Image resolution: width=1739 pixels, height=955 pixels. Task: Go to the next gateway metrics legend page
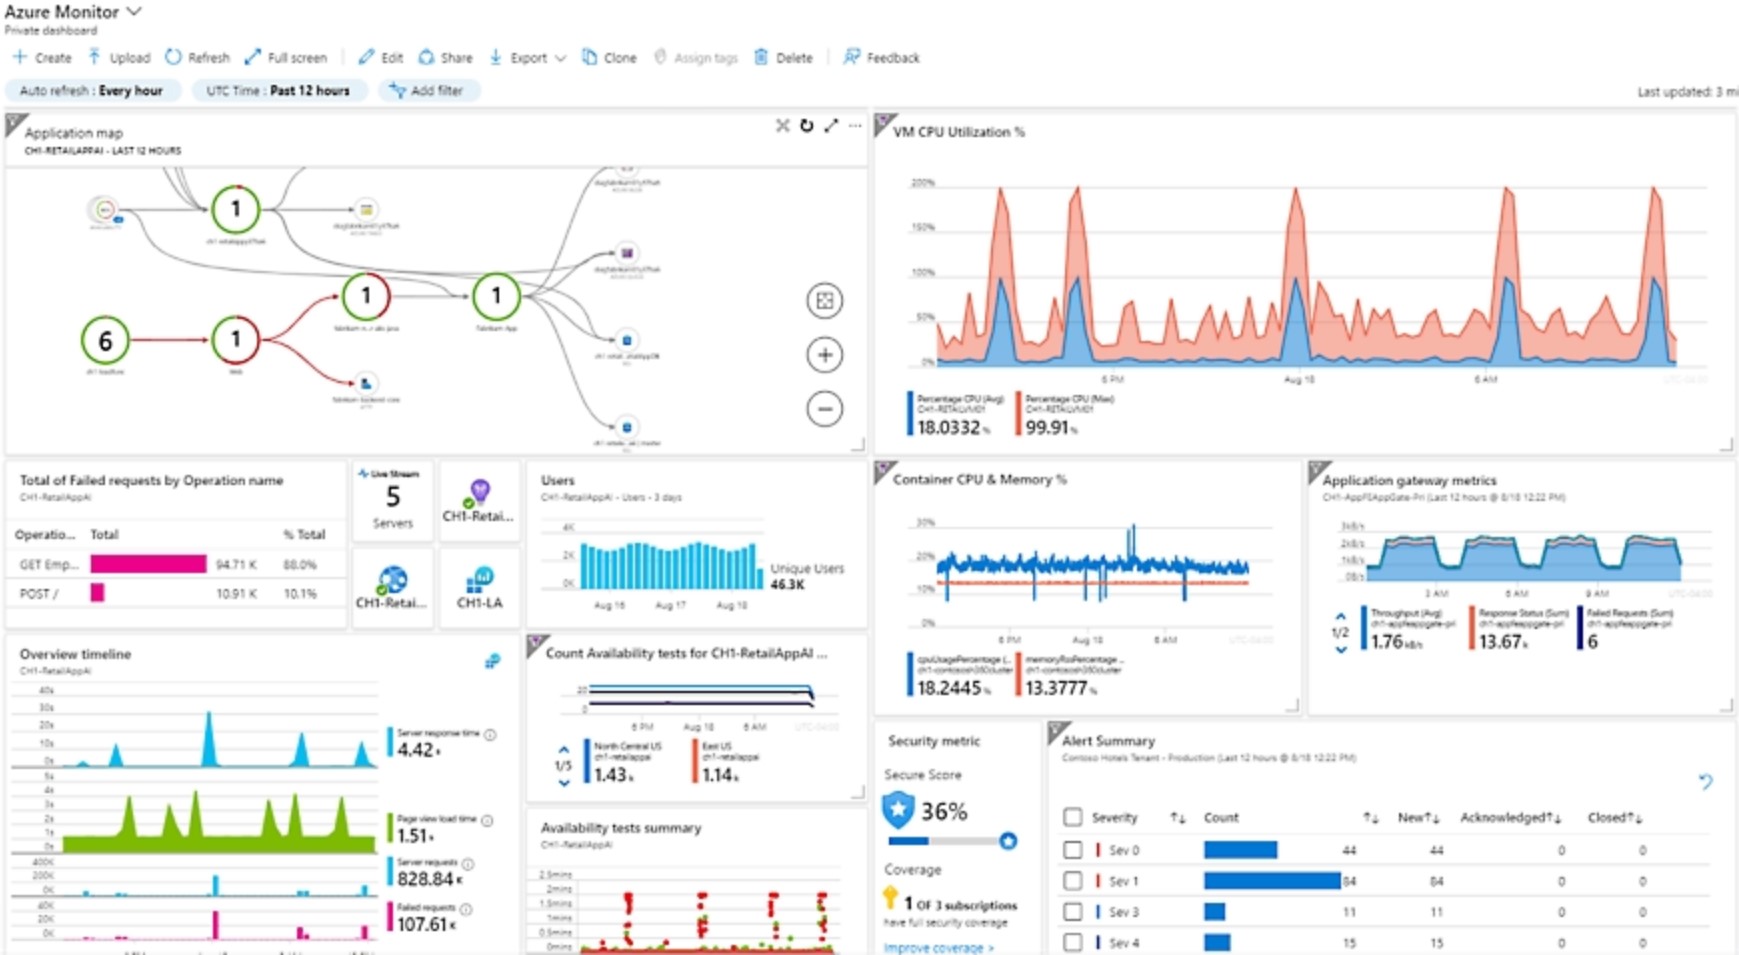pos(1341,650)
